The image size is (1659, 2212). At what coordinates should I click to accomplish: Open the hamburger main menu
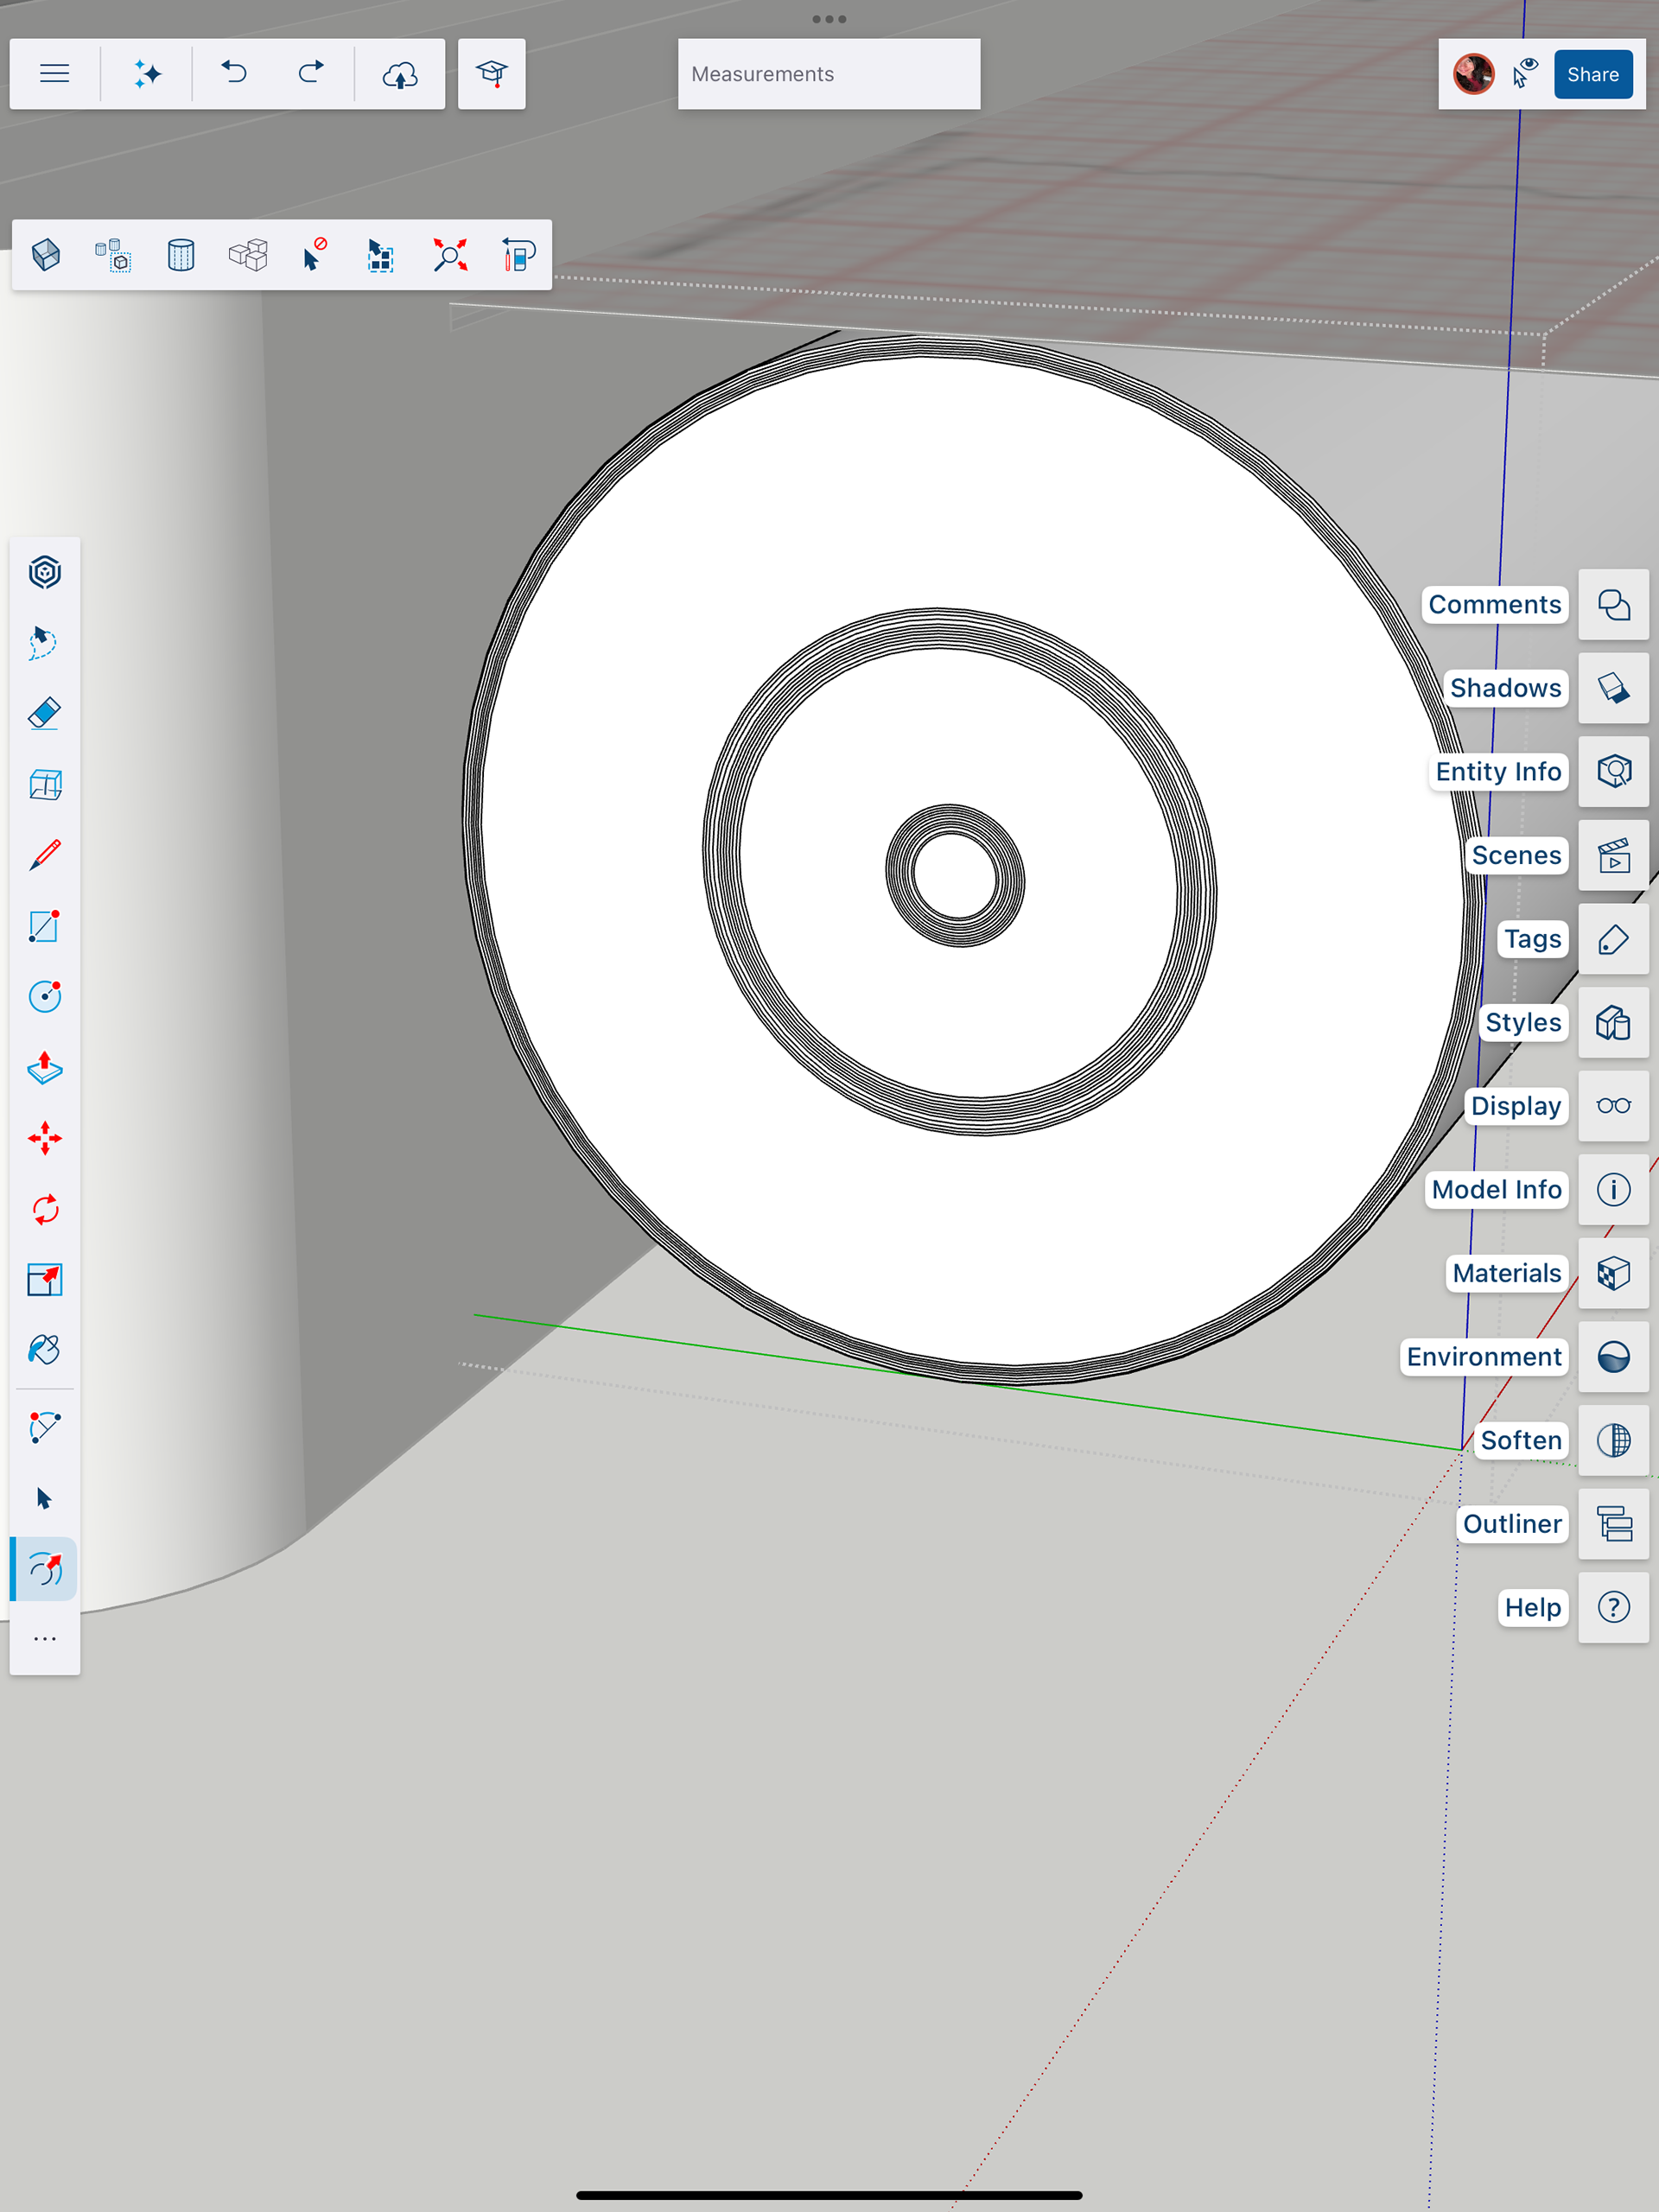point(55,74)
